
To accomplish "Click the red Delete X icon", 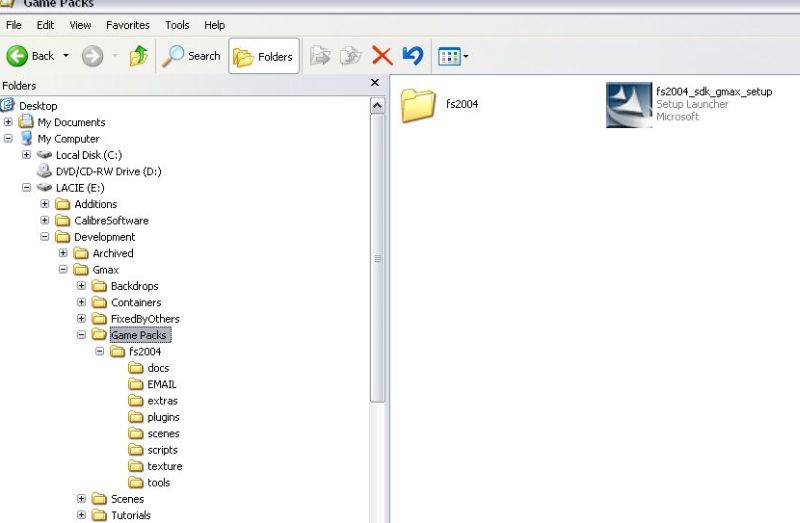I will pos(381,56).
